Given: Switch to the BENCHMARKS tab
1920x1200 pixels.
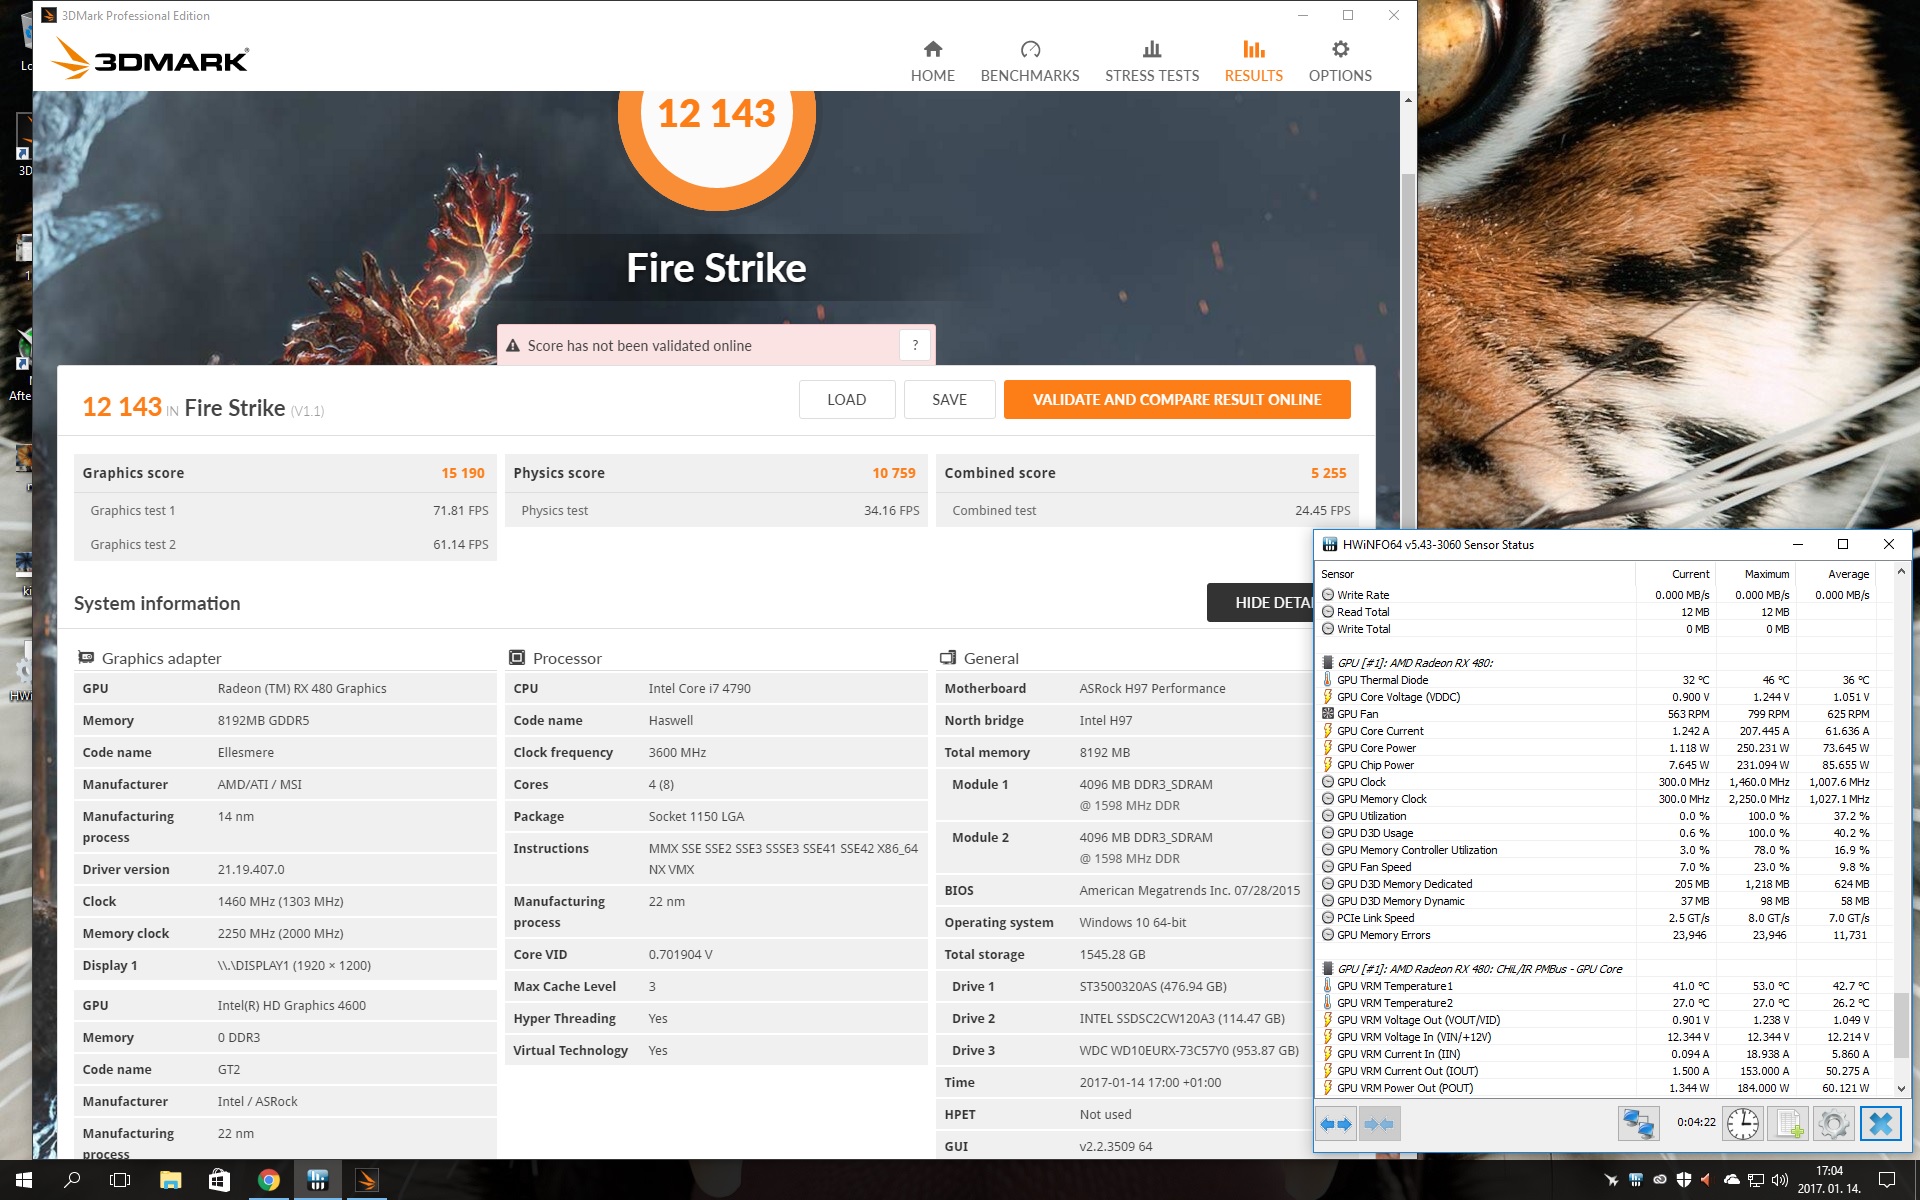Looking at the screenshot, I should pyautogui.click(x=1029, y=61).
